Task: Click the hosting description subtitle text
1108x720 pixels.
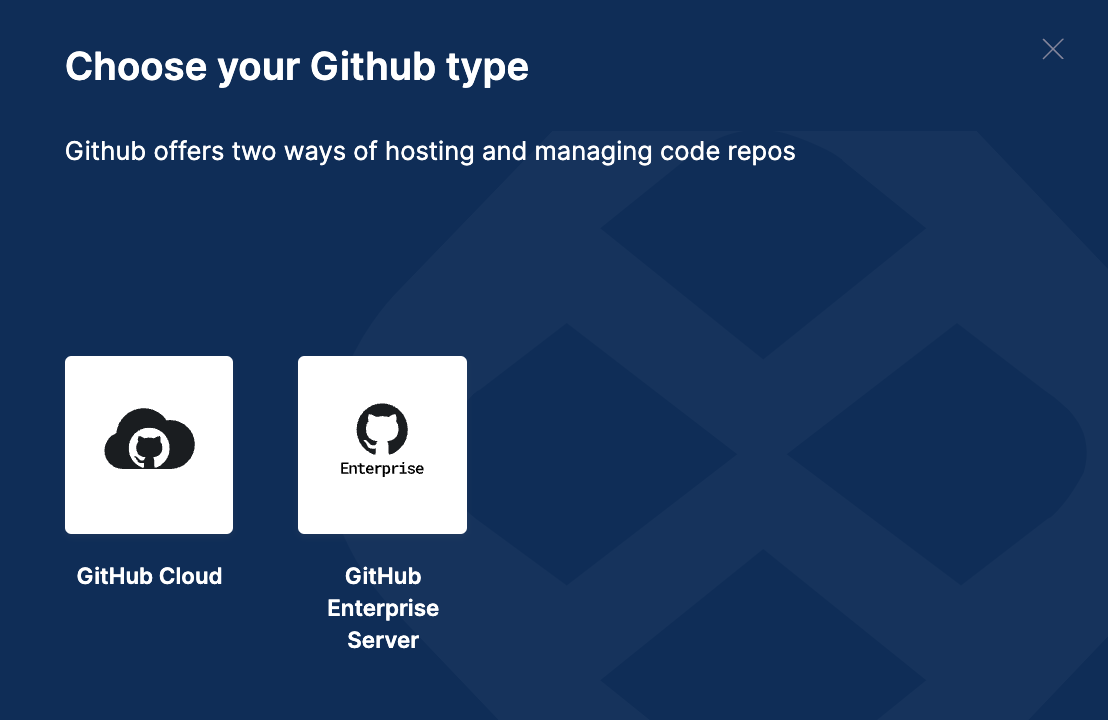Action: (x=430, y=151)
